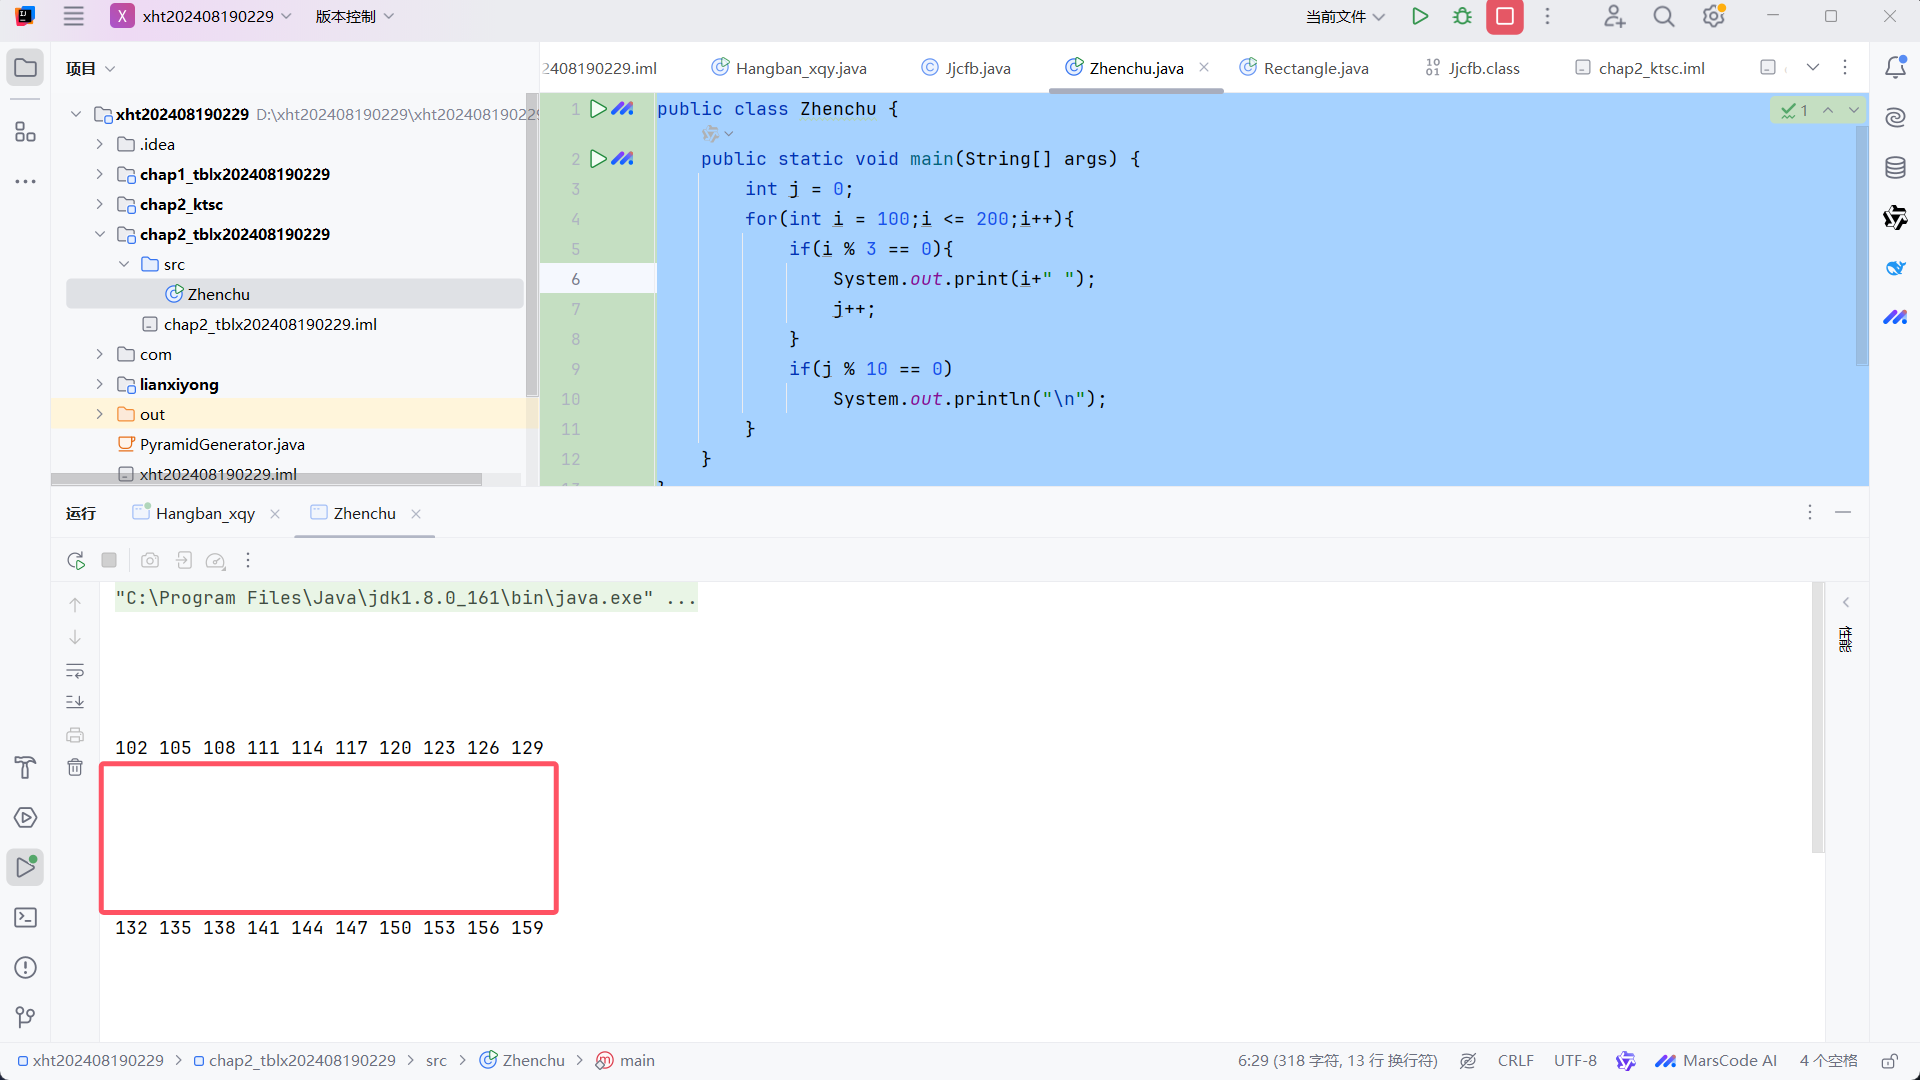Click the console vertical scrollbar
The width and height of the screenshot is (1920, 1080).
click(x=1817, y=718)
